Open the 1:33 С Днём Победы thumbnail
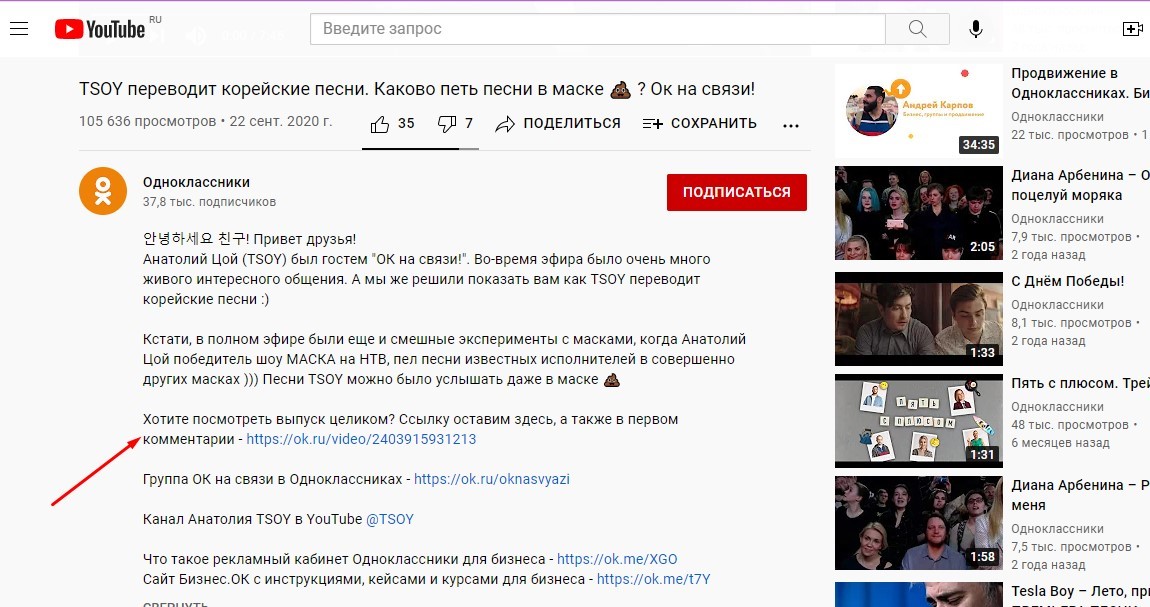 point(918,319)
